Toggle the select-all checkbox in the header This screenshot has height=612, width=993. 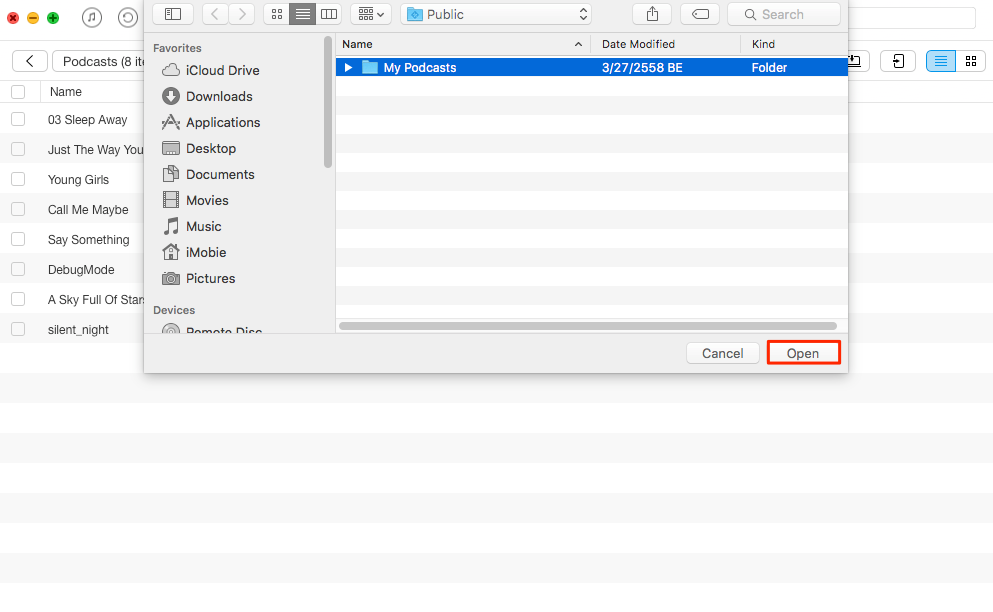(x=18, y=92)
